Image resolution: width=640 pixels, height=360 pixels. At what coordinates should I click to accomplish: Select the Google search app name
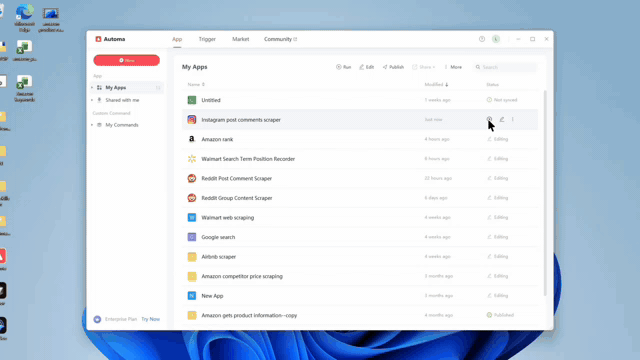(218, 237)
